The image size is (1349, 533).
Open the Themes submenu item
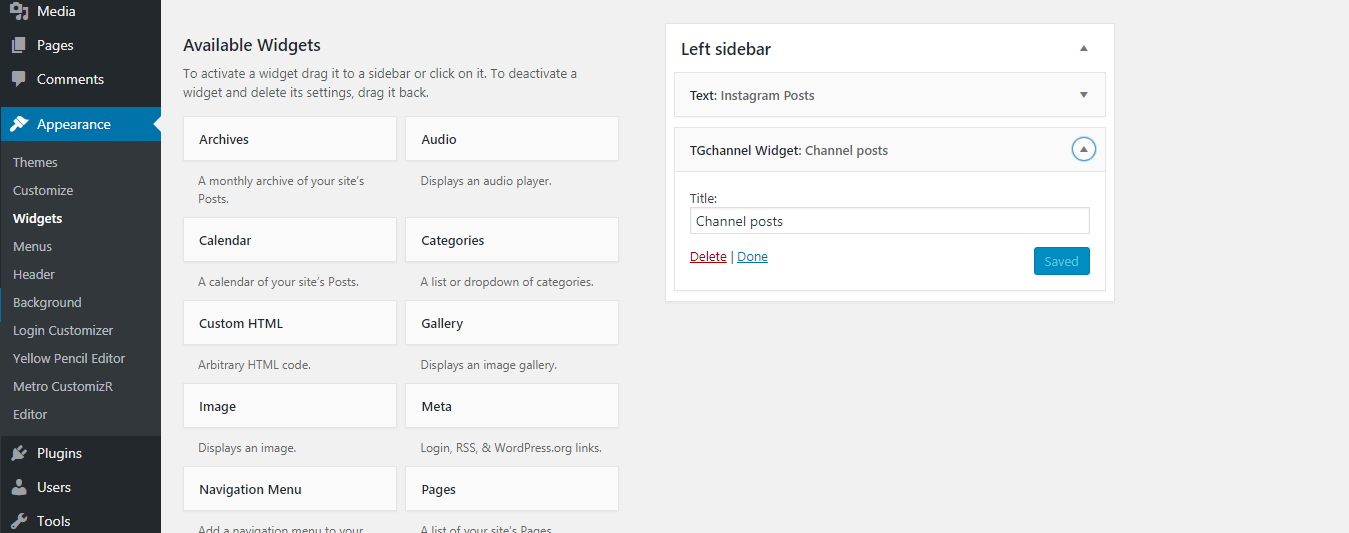tap(35, 162)
